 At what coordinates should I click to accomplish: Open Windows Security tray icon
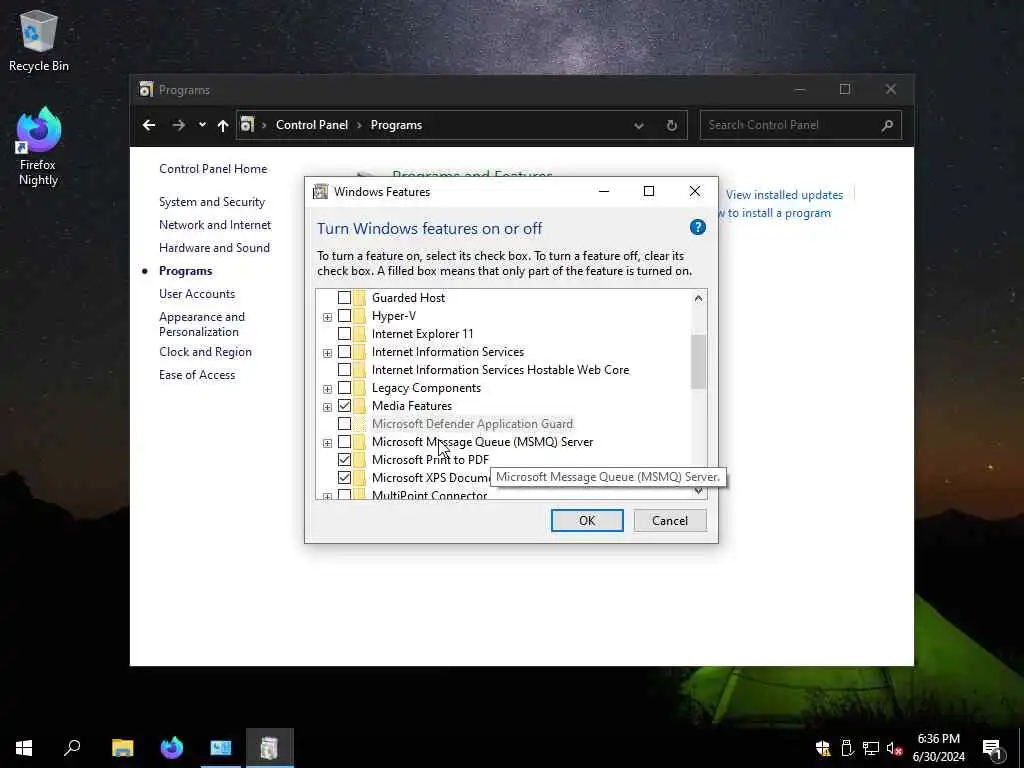pos(823,748)
